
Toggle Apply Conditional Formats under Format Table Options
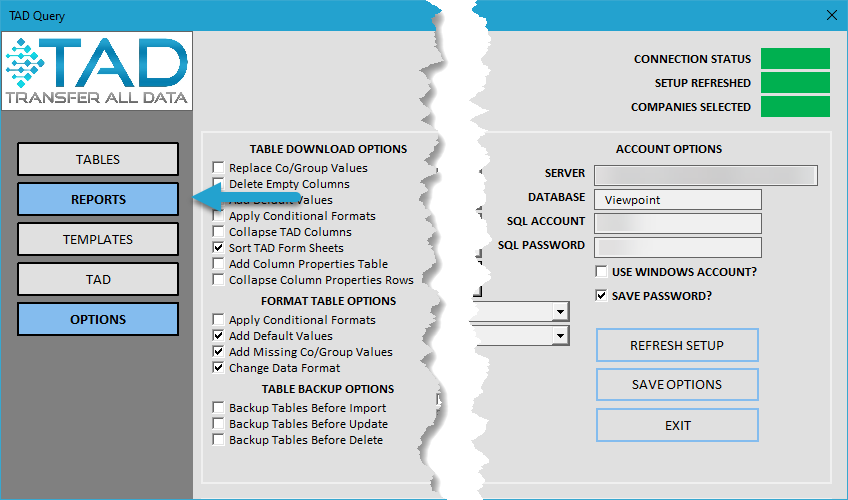click(218, 319)
